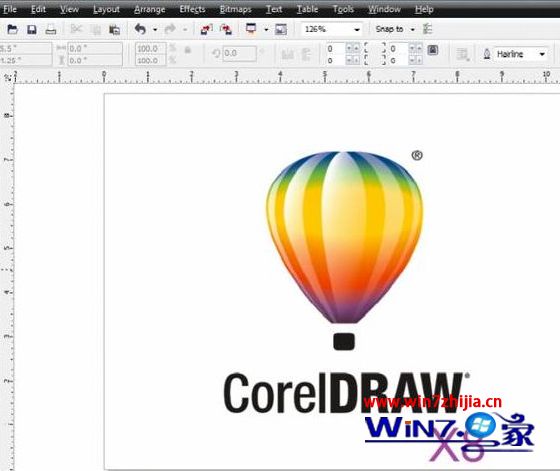Click the Redo arrow icon
The image size is (560, 471).
(x=170, y=29)
